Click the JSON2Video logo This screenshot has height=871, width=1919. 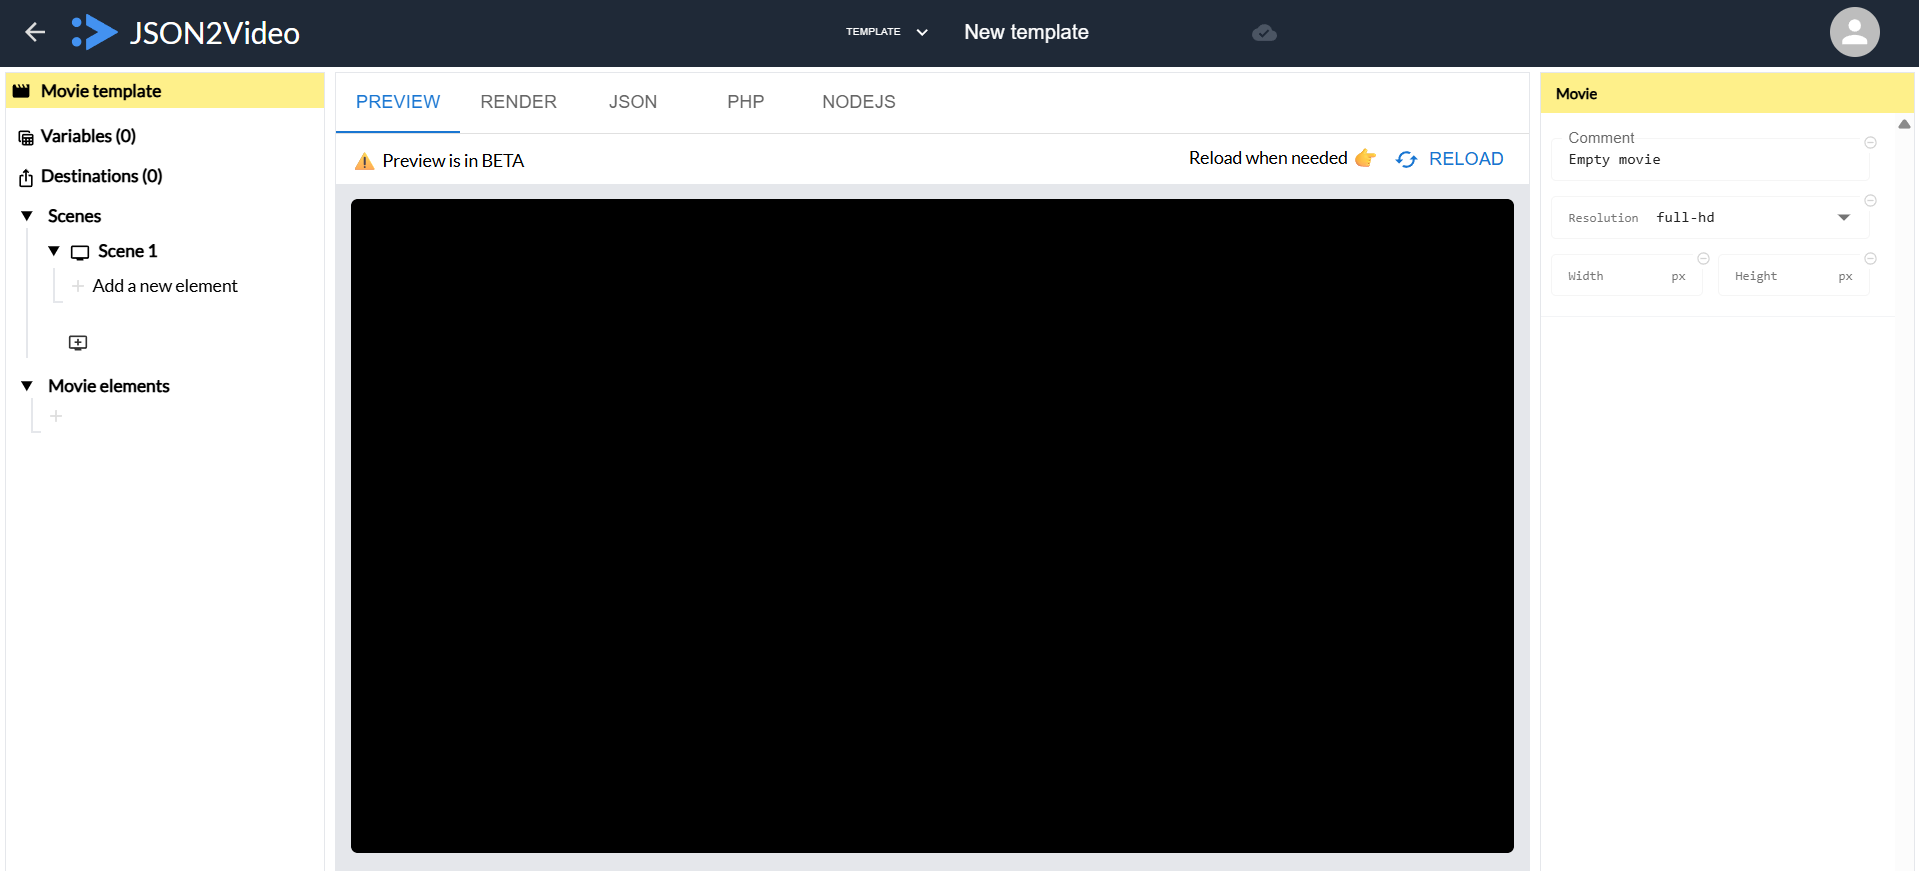[186, 32]
